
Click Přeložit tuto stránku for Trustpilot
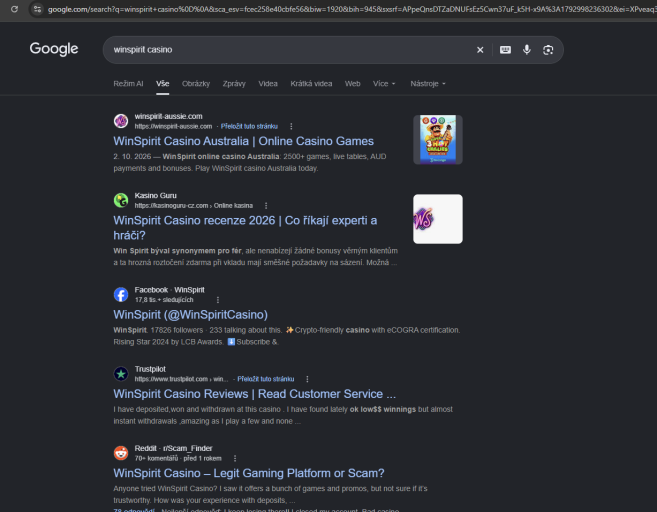pos(266,379)
